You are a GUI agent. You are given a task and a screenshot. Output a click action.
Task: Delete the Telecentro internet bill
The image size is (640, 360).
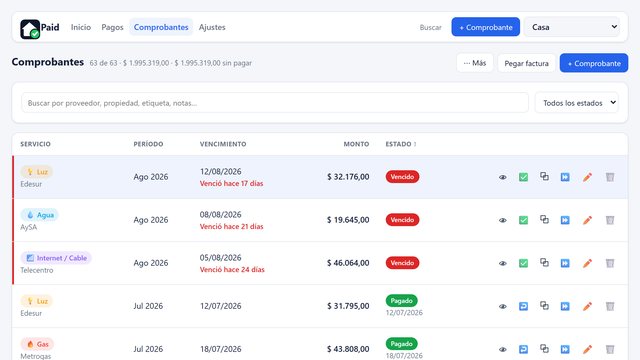point(610,263)
